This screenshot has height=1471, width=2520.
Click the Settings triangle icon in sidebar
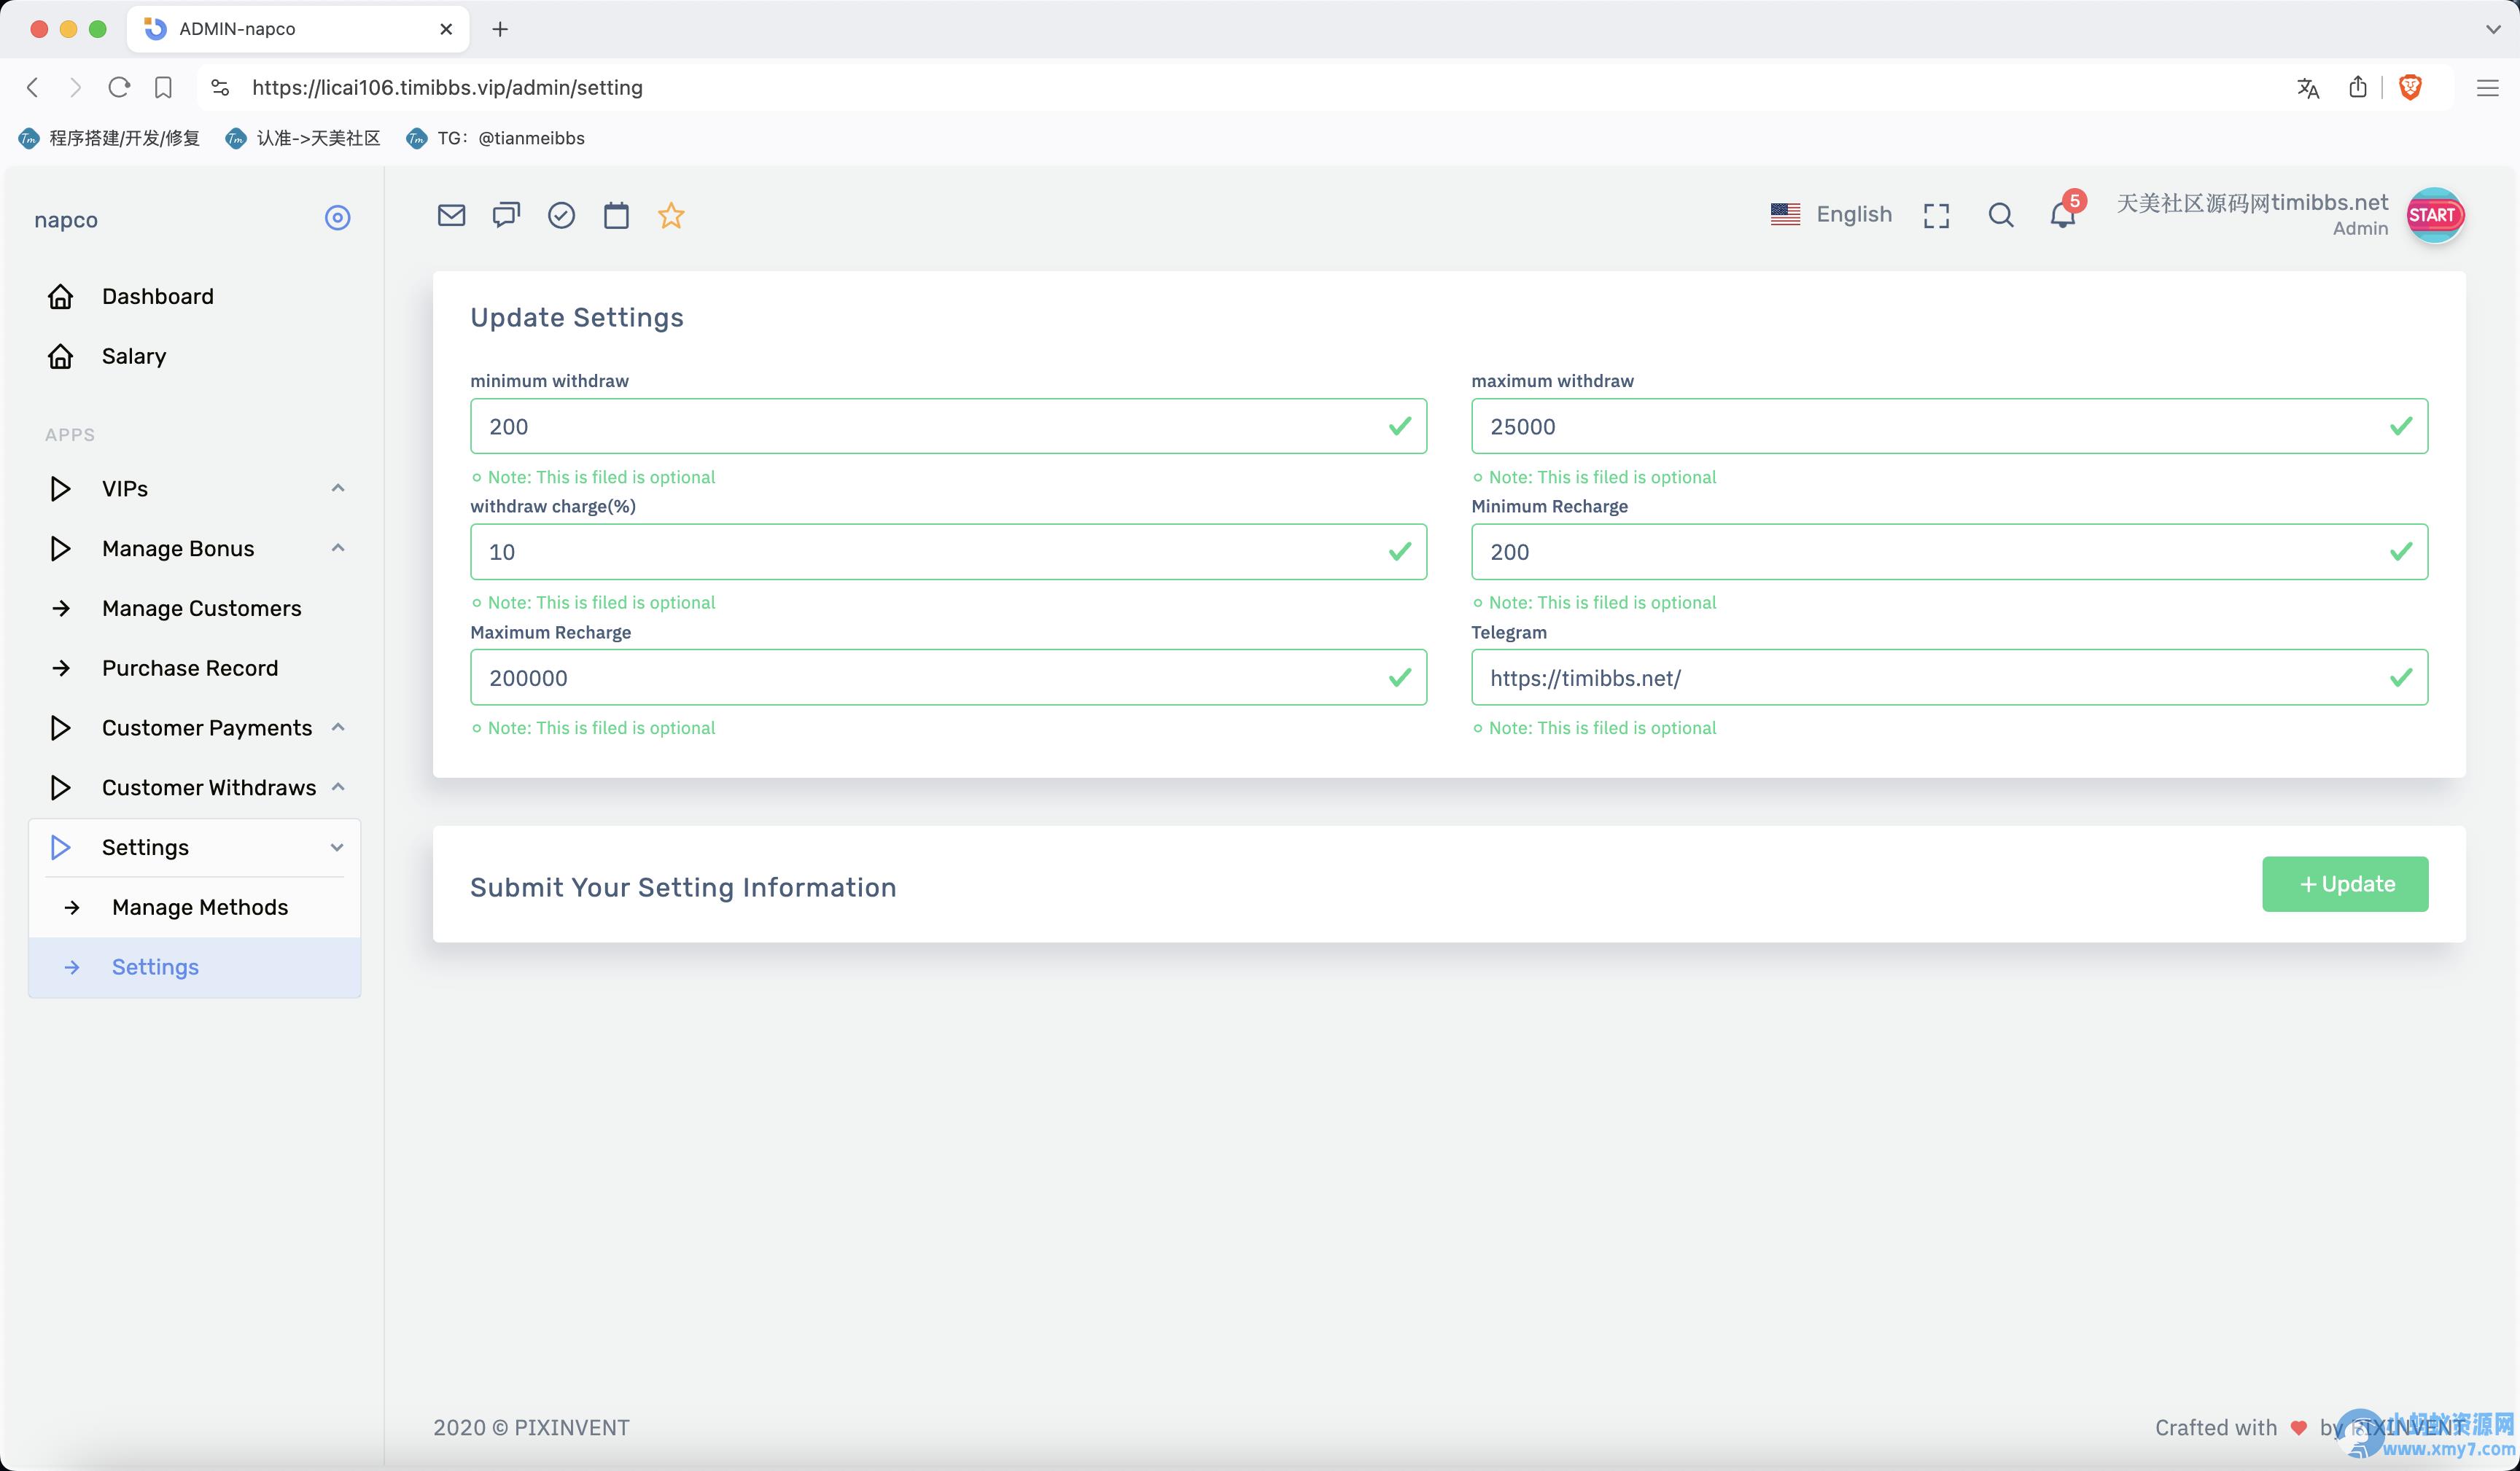pyautogui.click(x=60, y=847)
